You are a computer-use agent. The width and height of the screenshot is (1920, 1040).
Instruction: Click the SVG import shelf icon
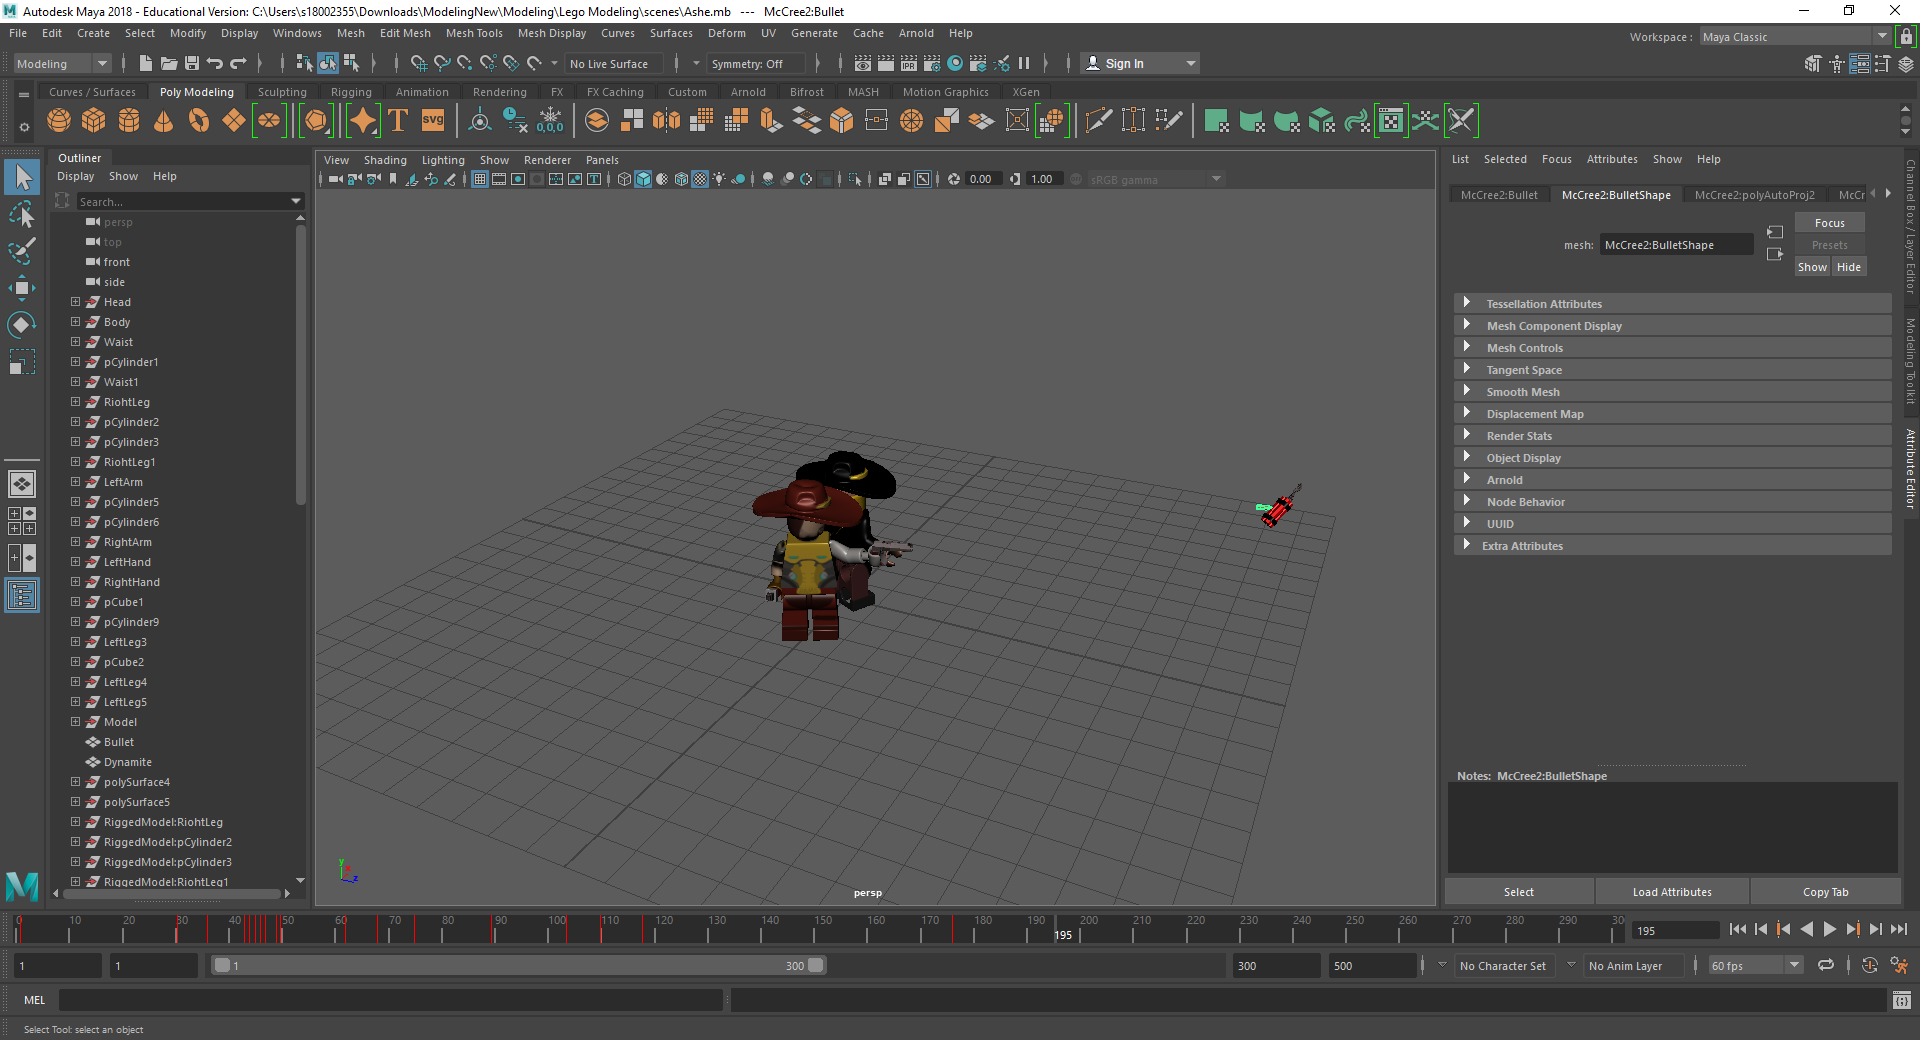(x=432, y=121)
